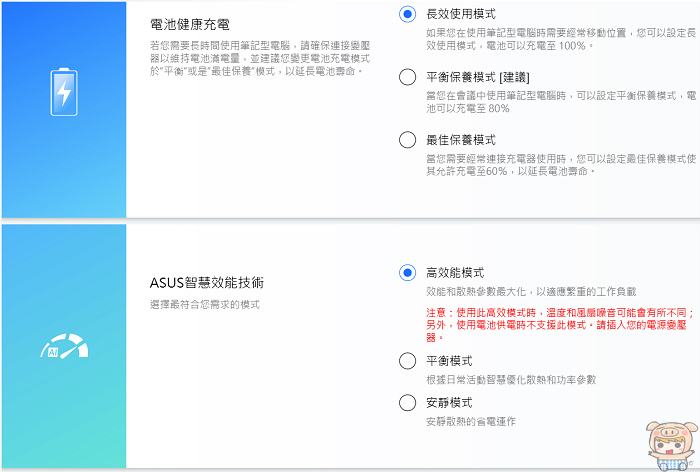Select the 高效能模式 radio button
The height and width of the screenshot is (472, 700).
click(407, 272)
